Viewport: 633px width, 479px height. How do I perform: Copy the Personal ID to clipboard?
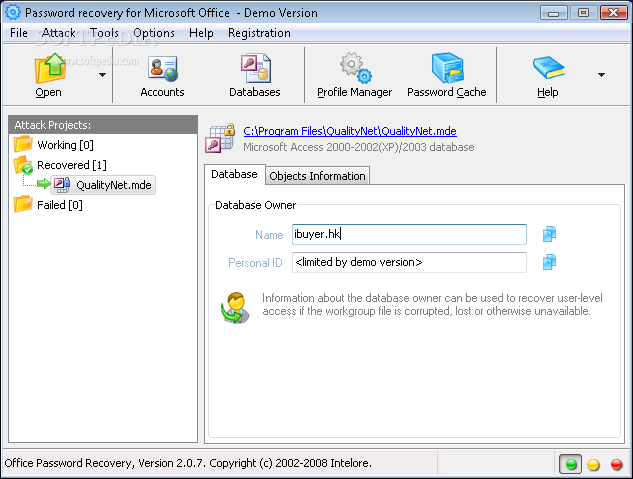pos(549,262)
